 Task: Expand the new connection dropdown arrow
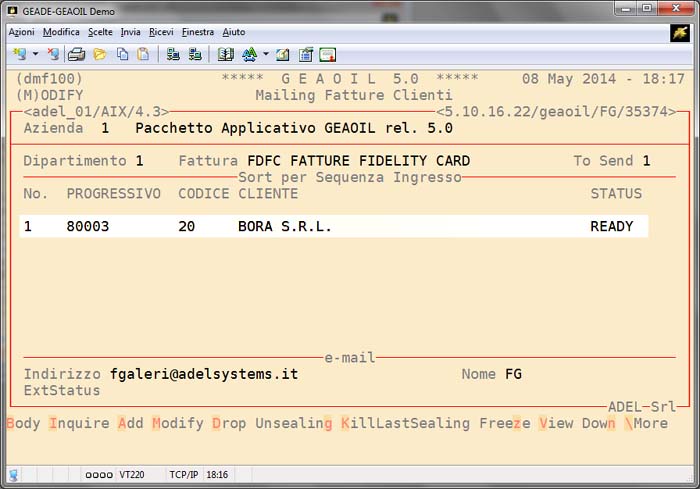(x=36, y=54)
